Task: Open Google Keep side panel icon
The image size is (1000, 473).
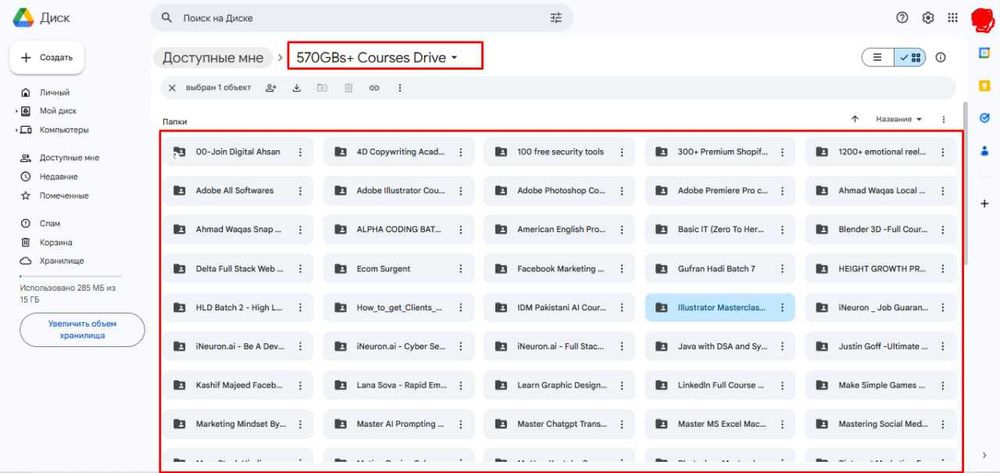Action: click(984, 85)
